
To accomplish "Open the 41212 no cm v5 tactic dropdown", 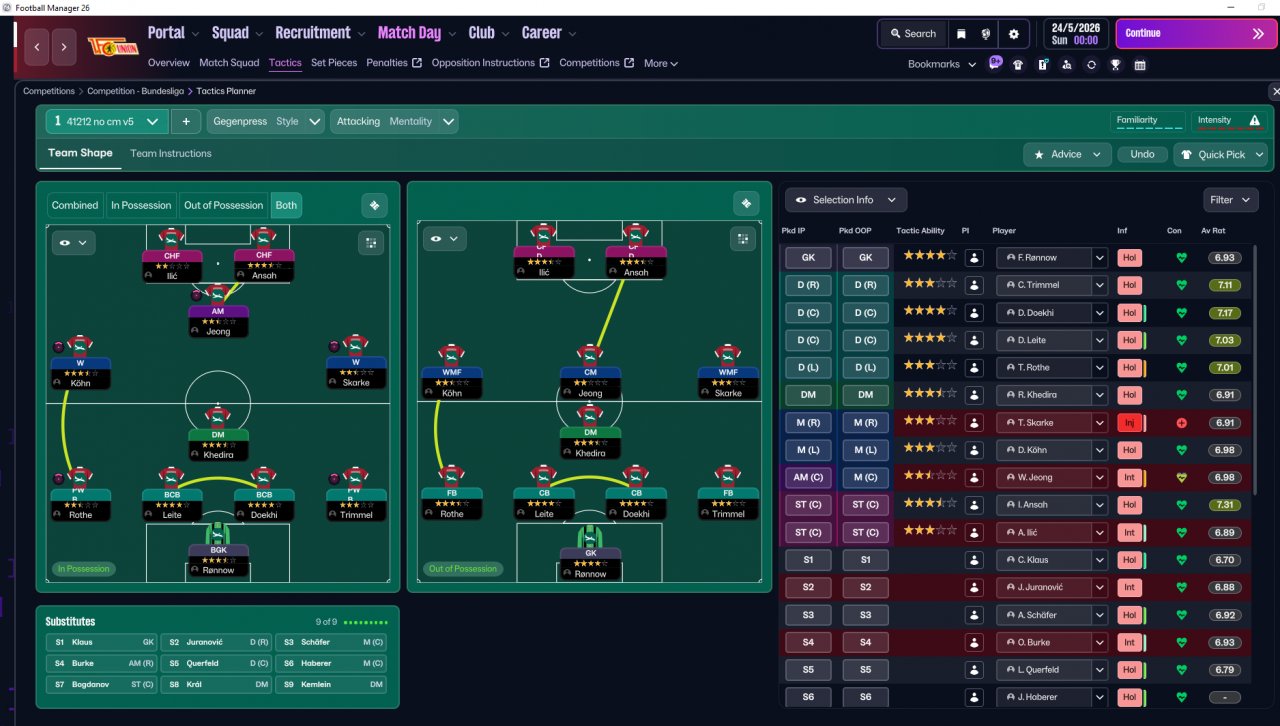I will [x=107, y=122].
